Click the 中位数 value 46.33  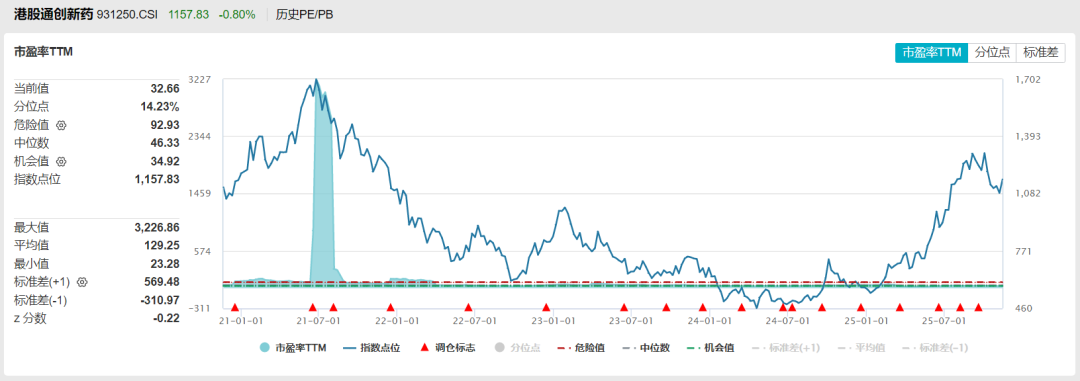165,143
